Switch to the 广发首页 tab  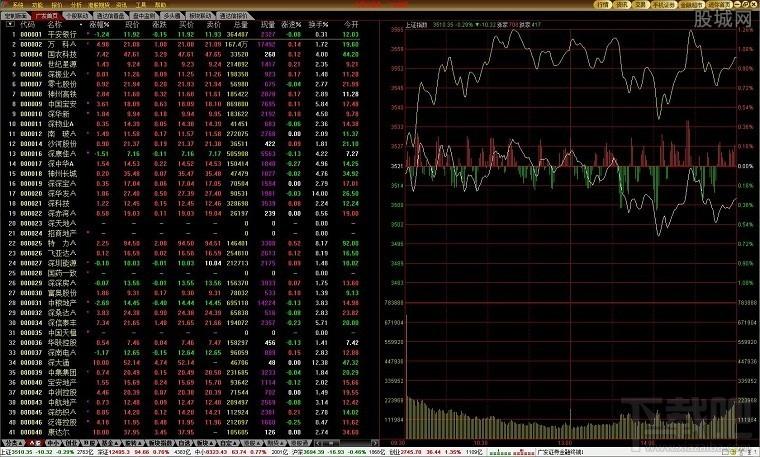coord(47,16)
